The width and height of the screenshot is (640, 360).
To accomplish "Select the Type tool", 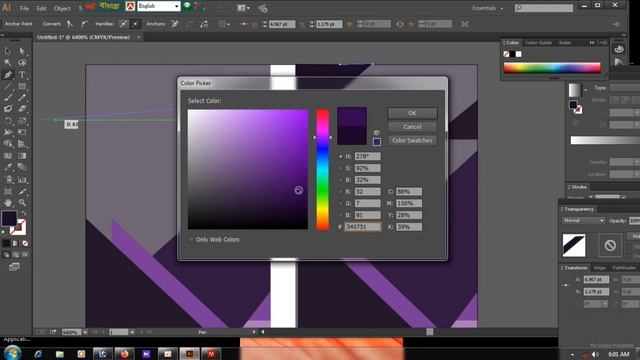I will 22,75.
